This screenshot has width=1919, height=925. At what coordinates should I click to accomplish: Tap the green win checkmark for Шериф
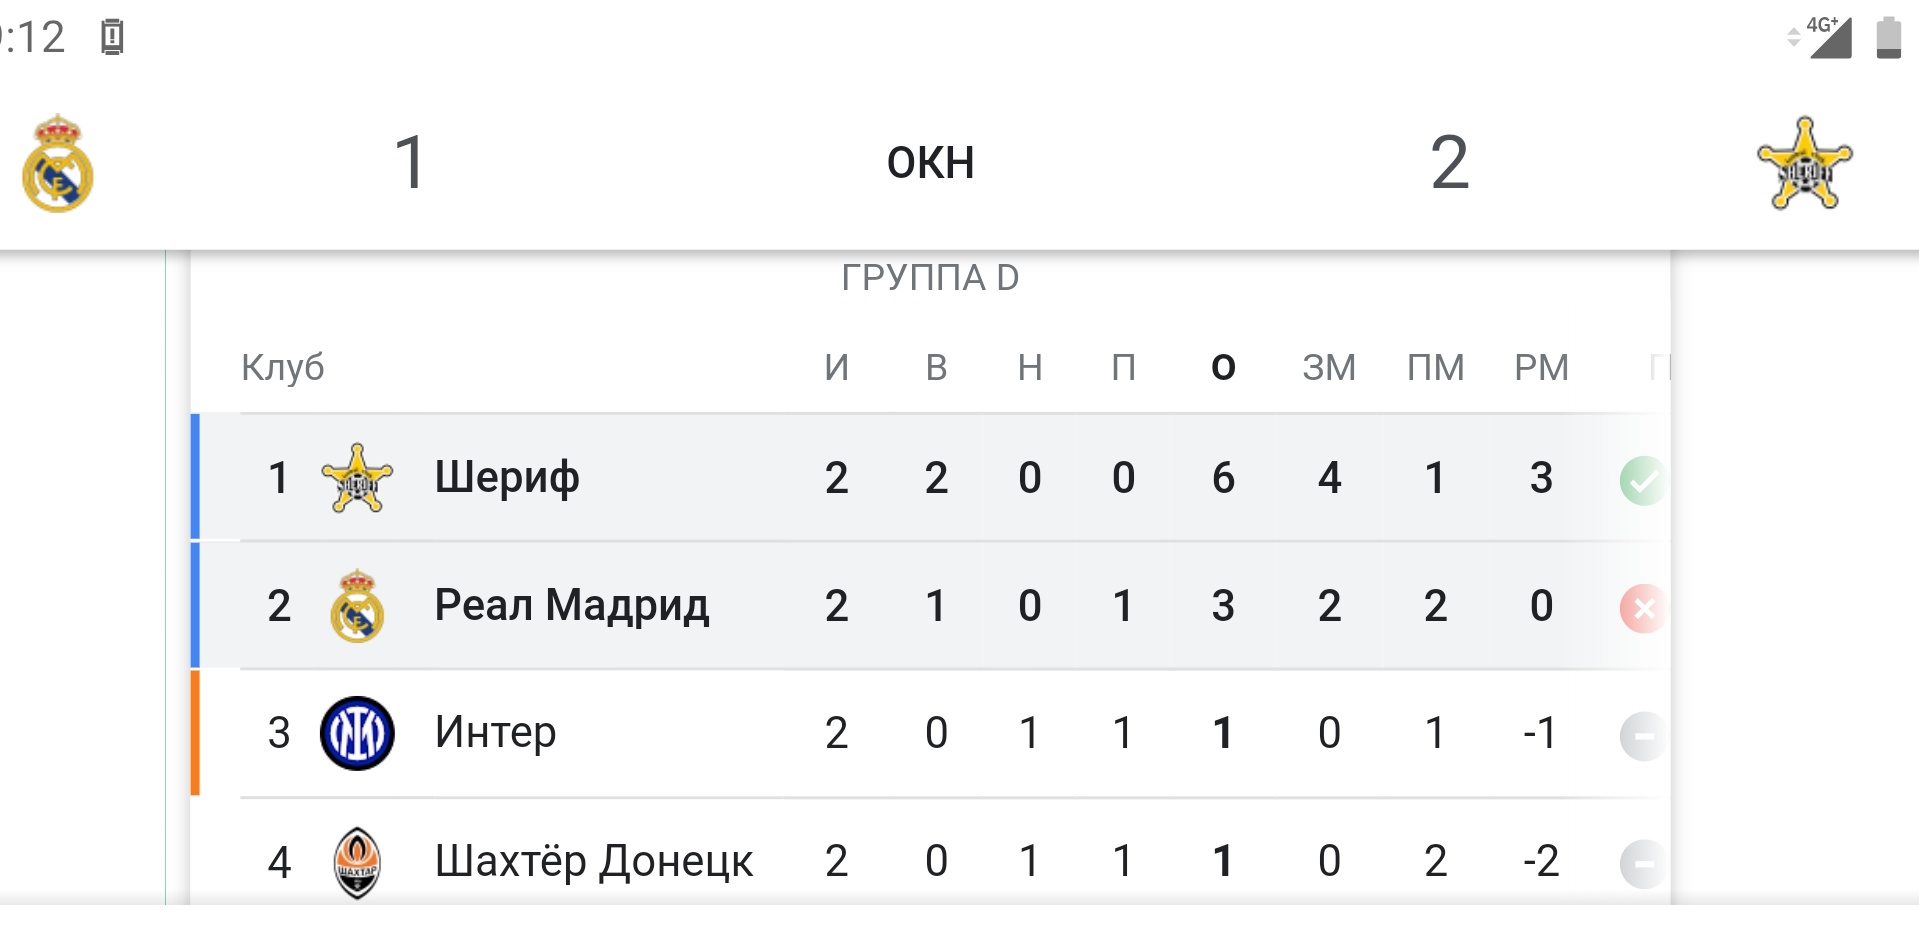(1642, 481)
